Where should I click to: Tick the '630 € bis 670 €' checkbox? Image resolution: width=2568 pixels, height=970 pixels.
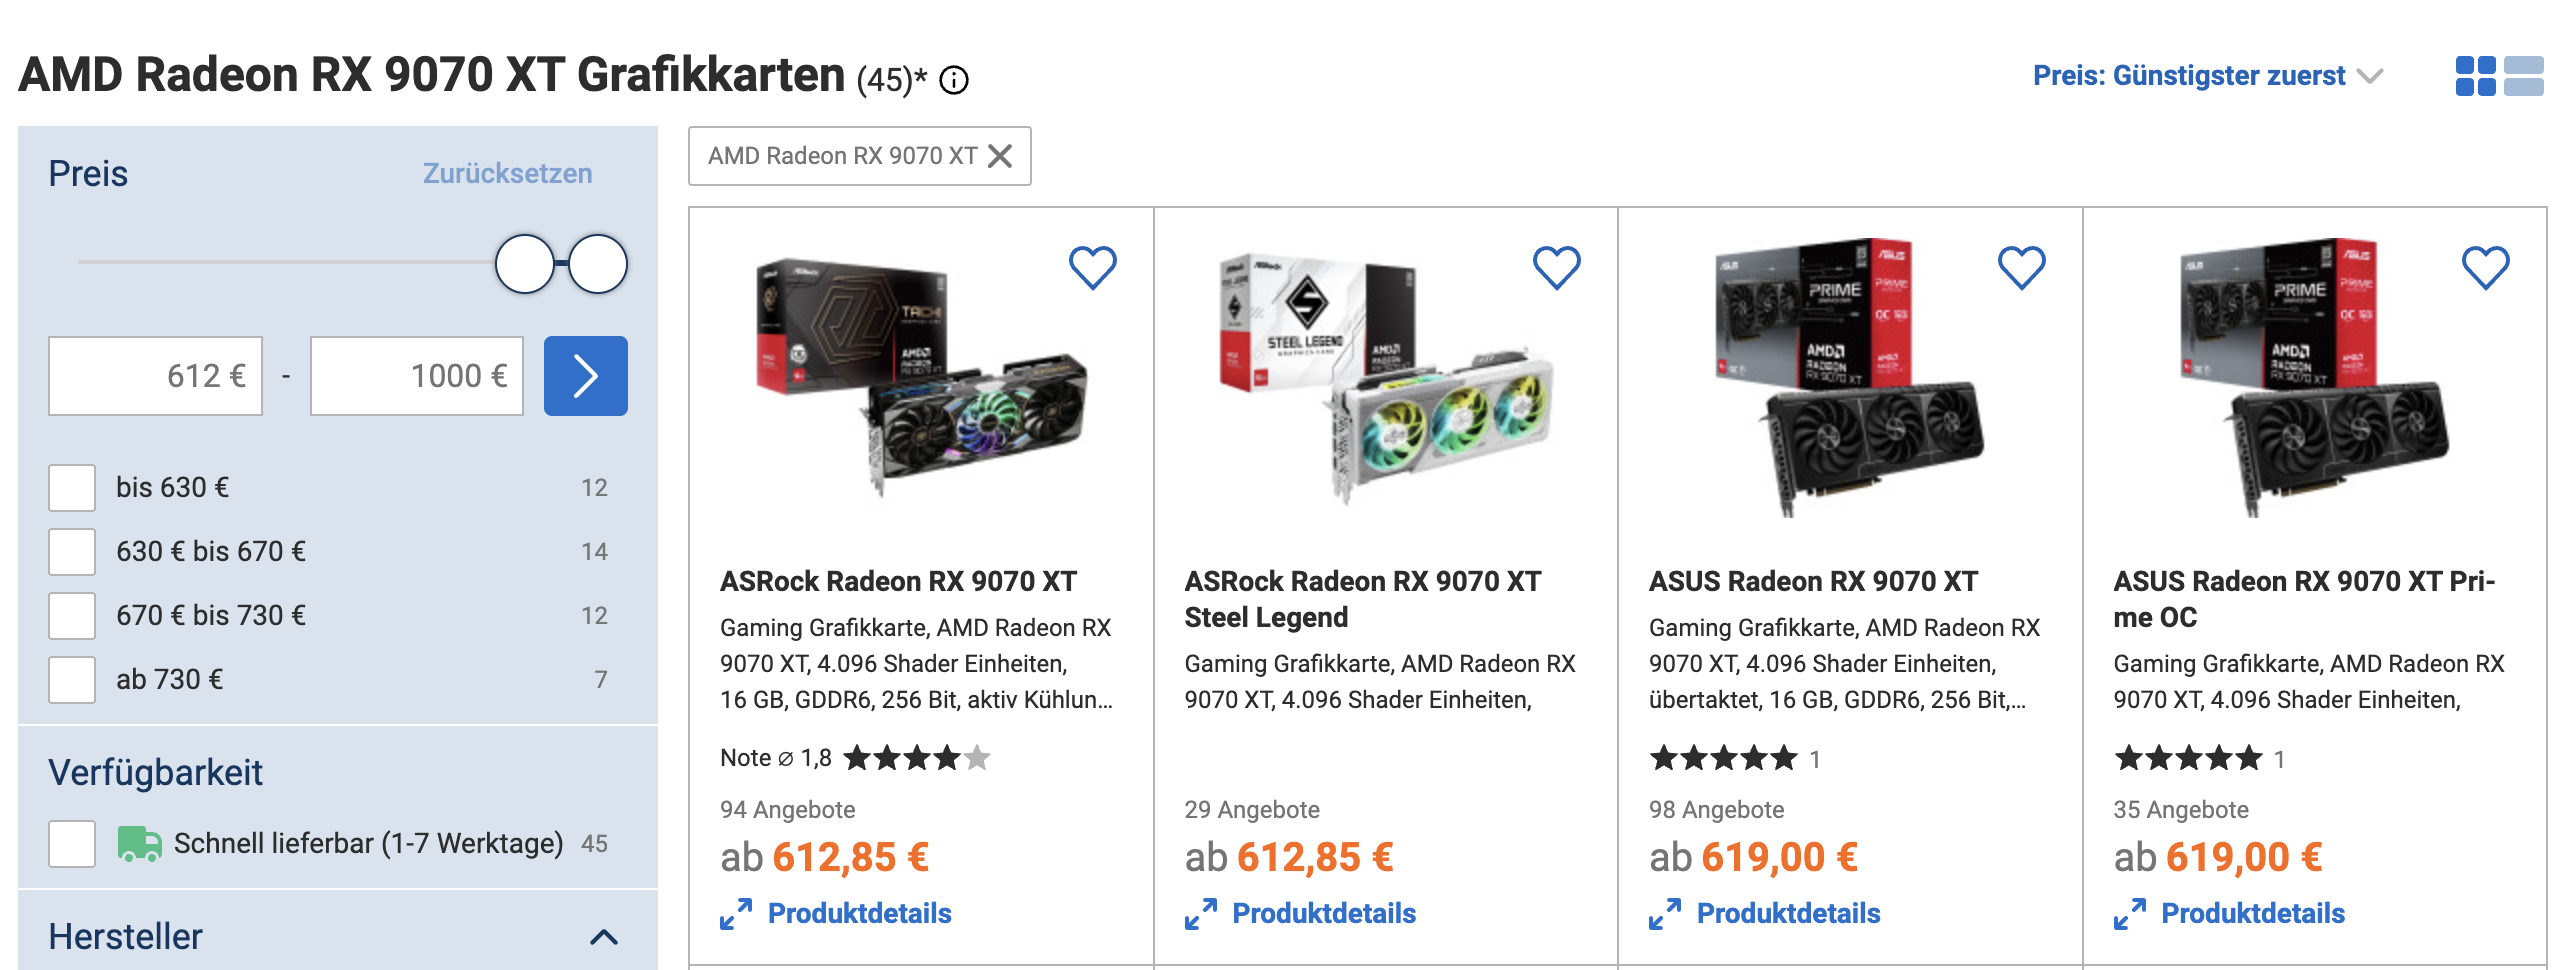click(x=72, y=552)
